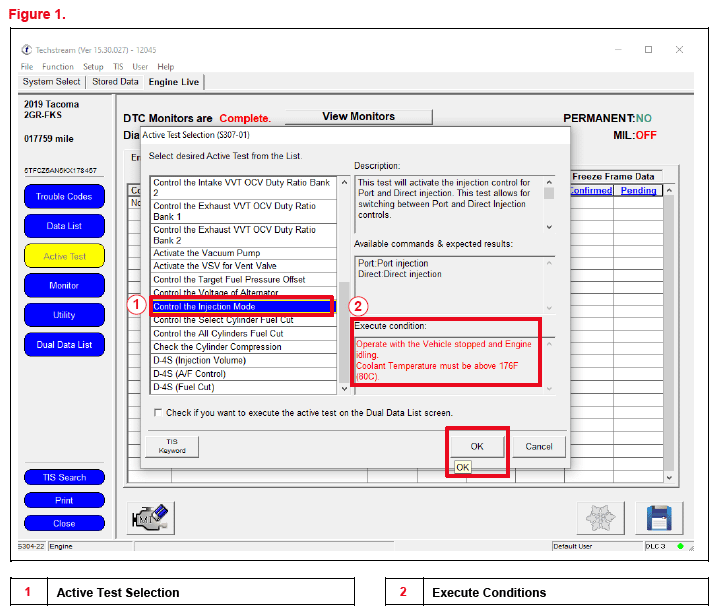Open the TIS menu
The width and height of the screenshot is (718, 615).
[x=118, y=67]
